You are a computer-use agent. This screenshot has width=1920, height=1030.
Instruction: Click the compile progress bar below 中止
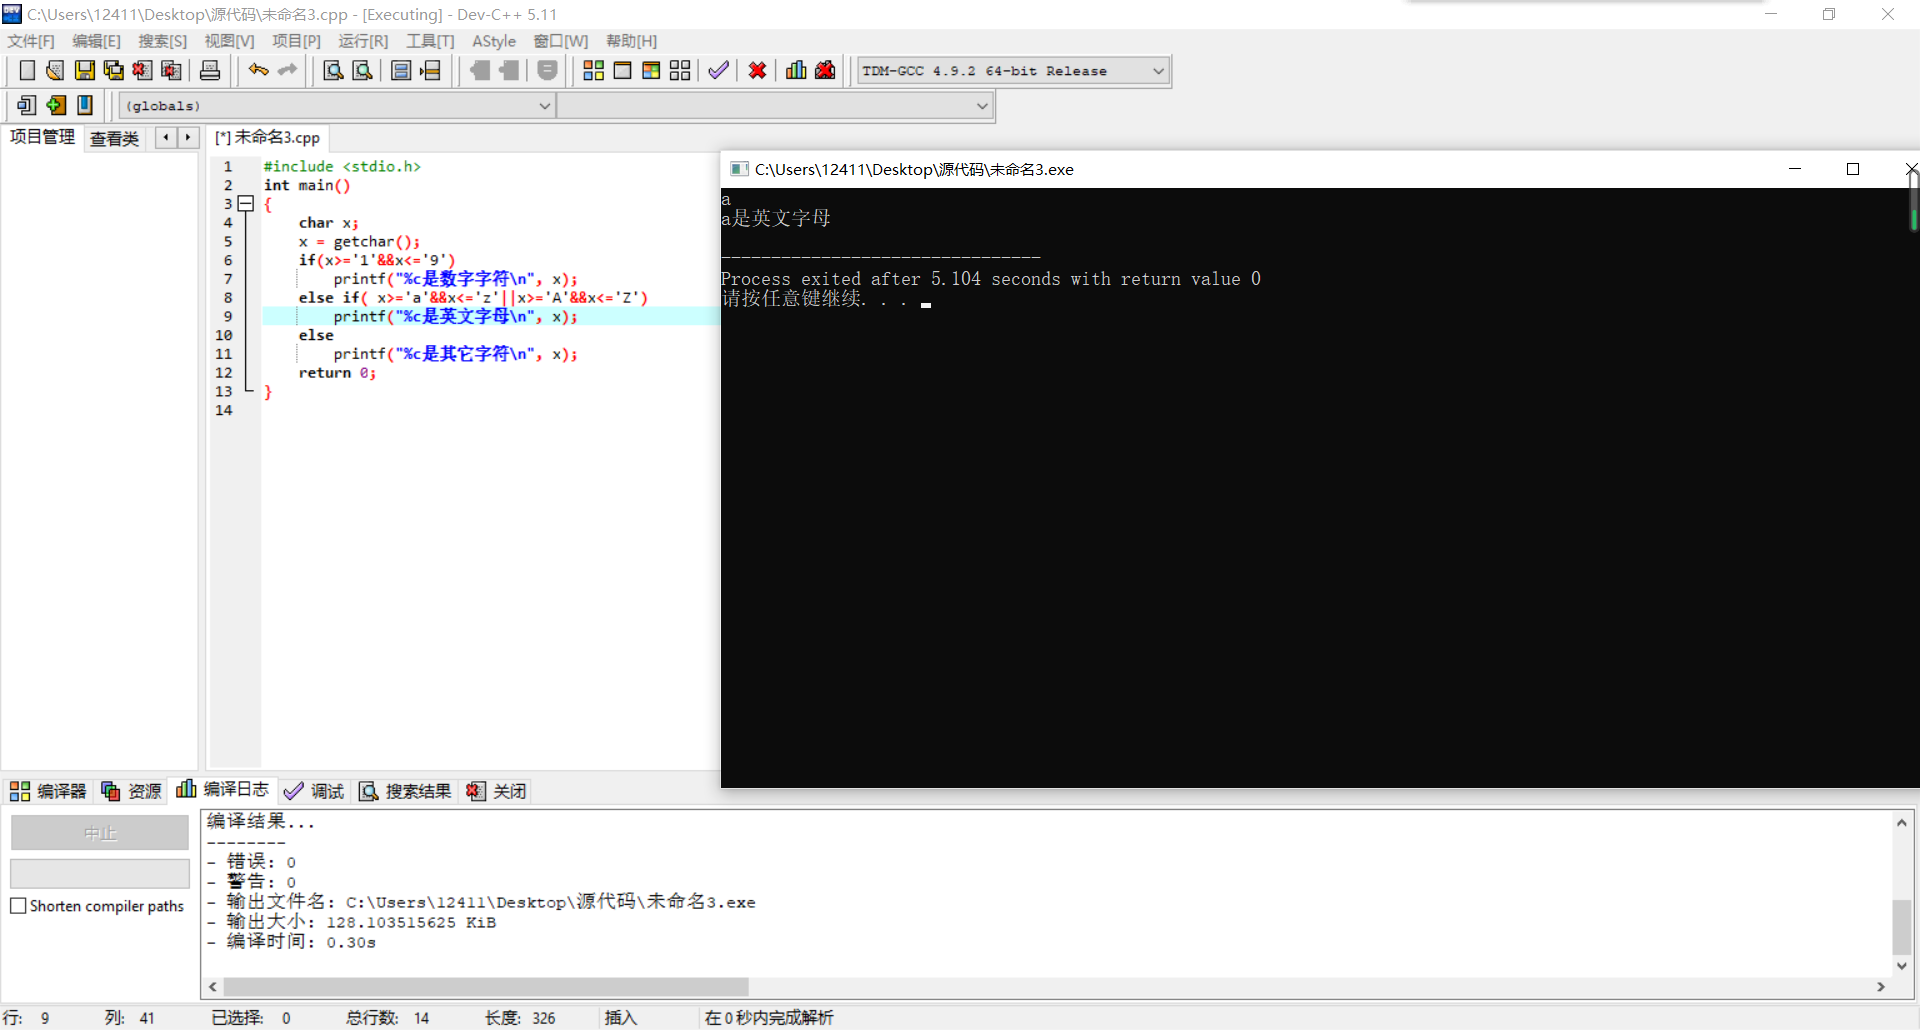(100, 874)
